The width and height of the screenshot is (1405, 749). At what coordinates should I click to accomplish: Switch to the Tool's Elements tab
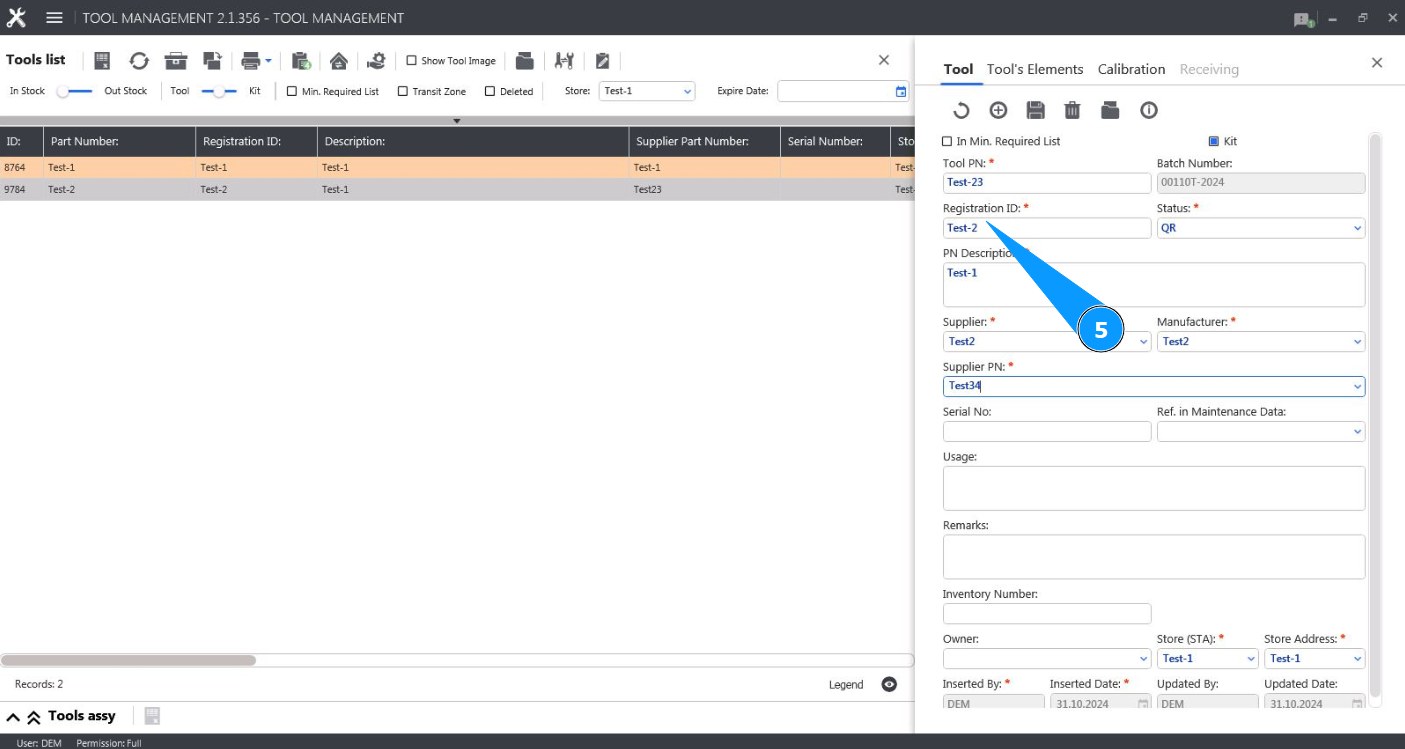tap(1035, 69)
